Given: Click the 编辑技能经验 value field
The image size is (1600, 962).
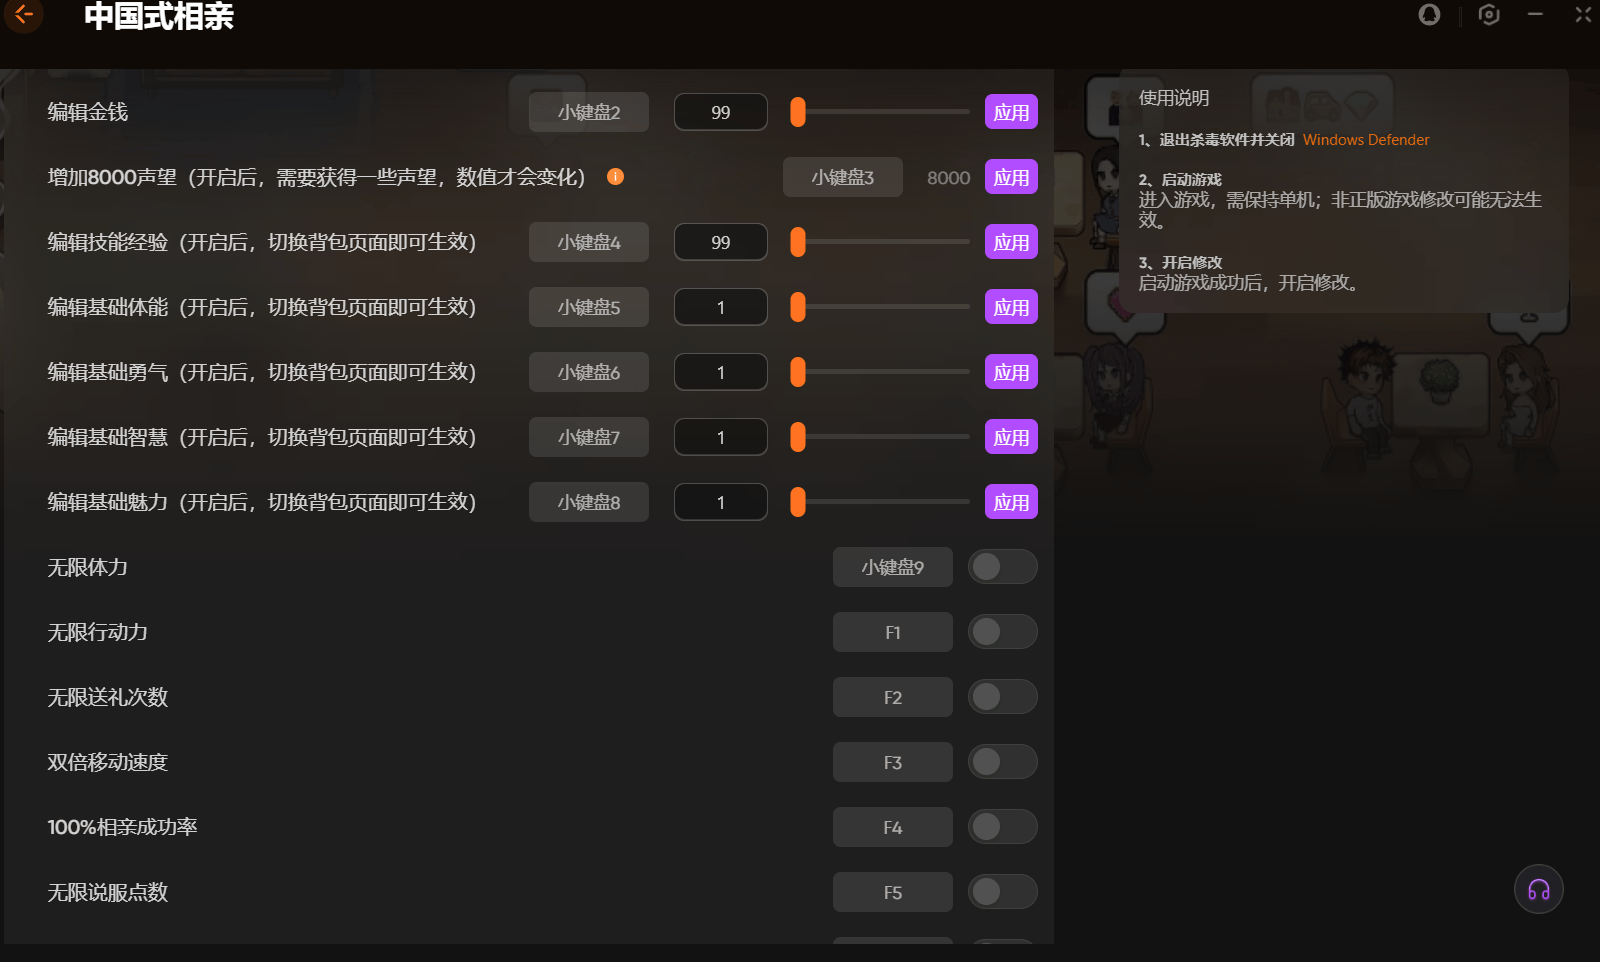Looking at the screenshot, I should [x=720, y=242].
